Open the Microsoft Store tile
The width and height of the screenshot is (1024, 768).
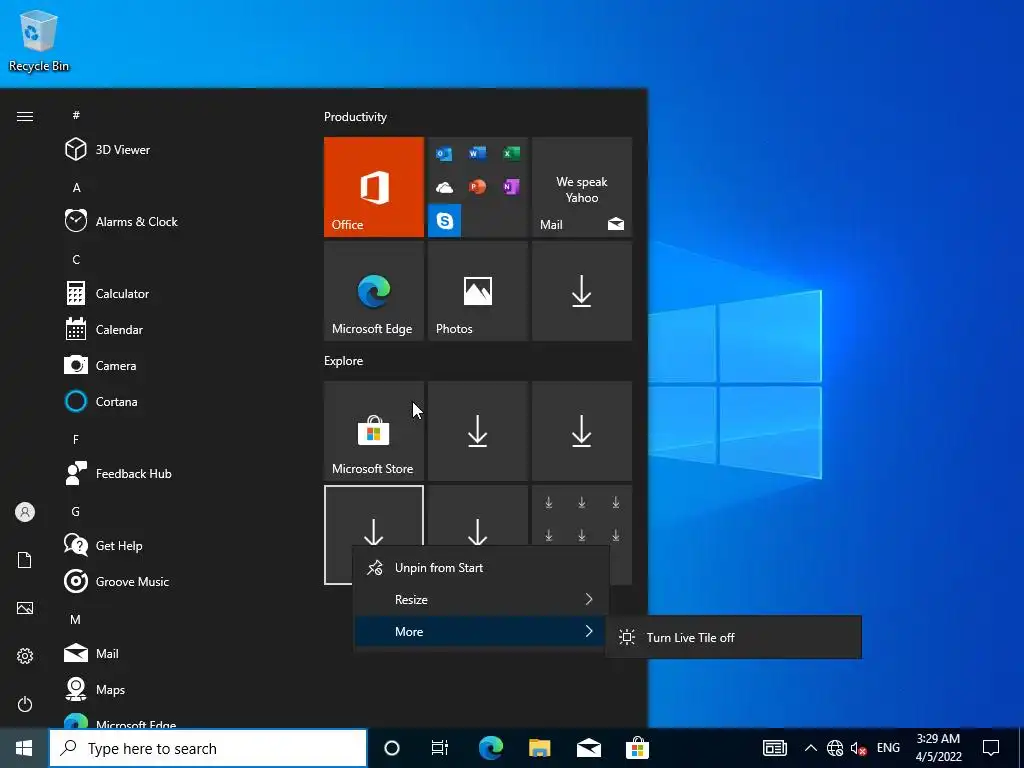coord(374,431)
